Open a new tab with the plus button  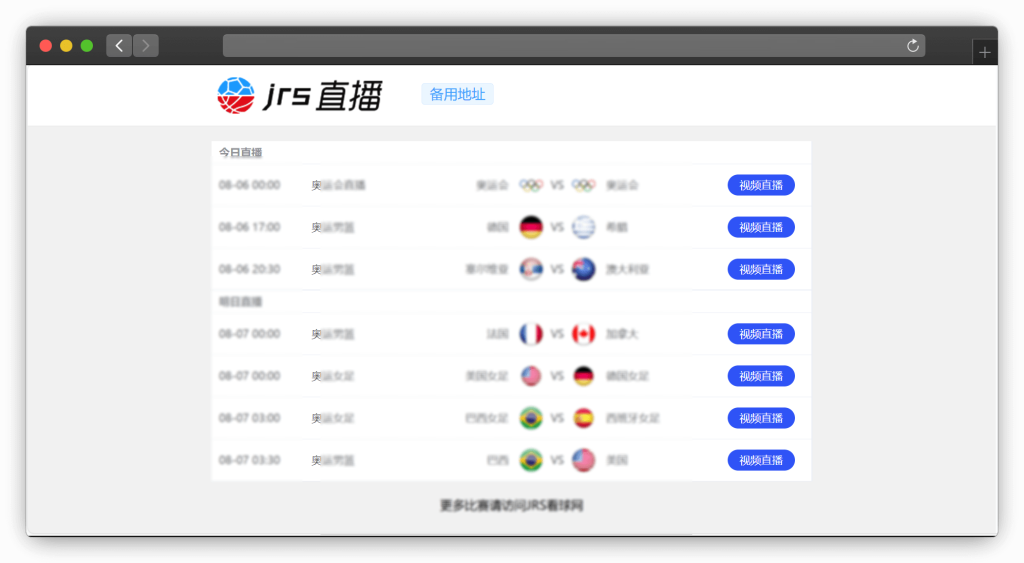(985, 52)
